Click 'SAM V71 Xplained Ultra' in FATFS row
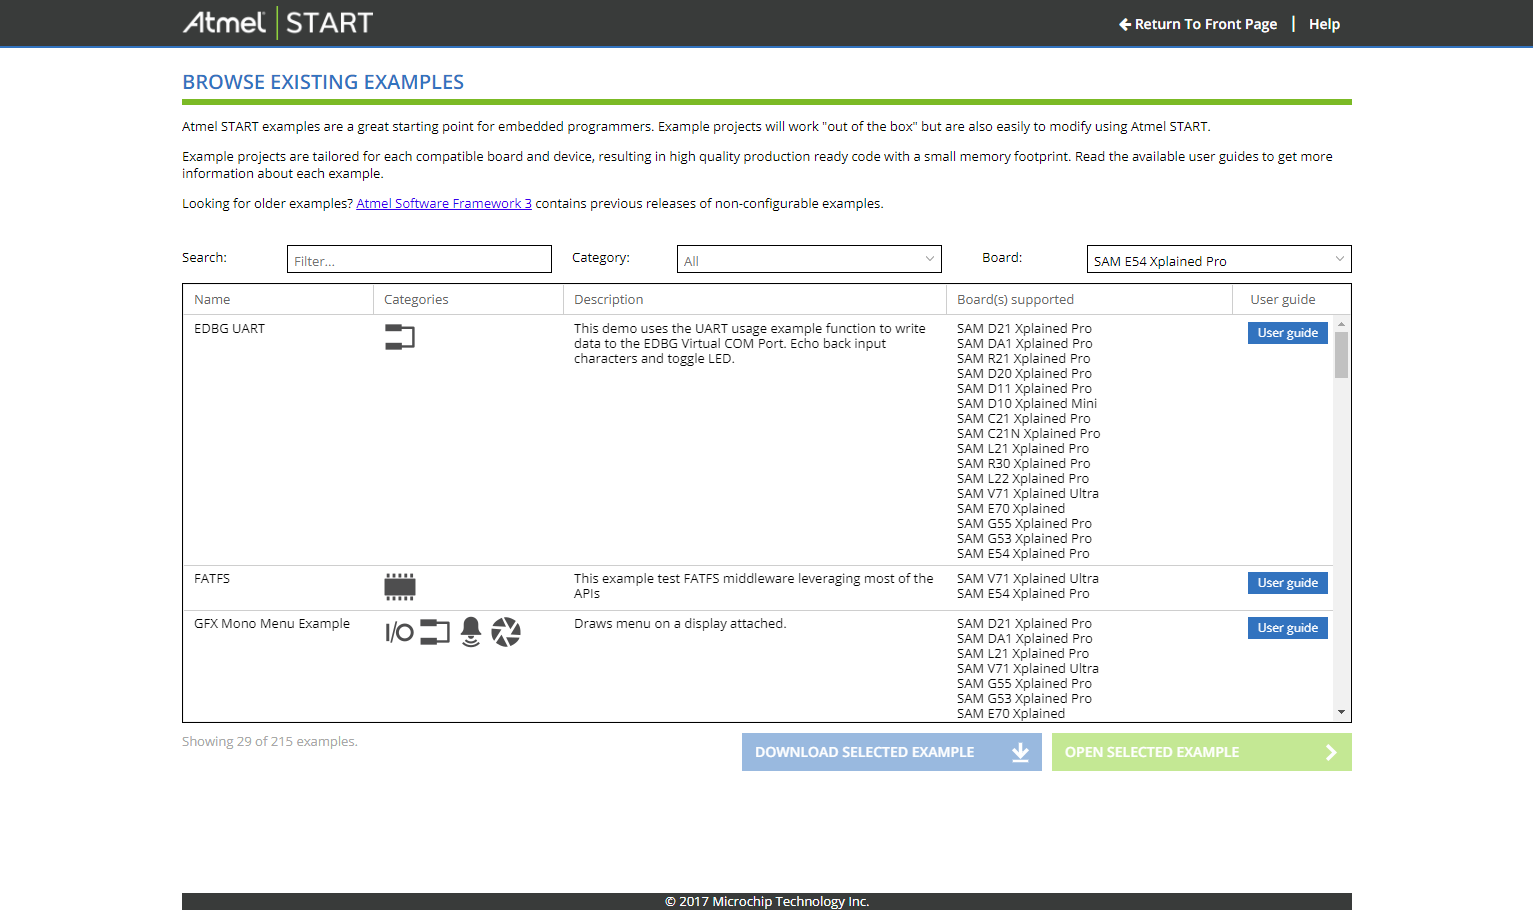The height and width of the screenshot is (910, 1533). tap(1028, 578)
